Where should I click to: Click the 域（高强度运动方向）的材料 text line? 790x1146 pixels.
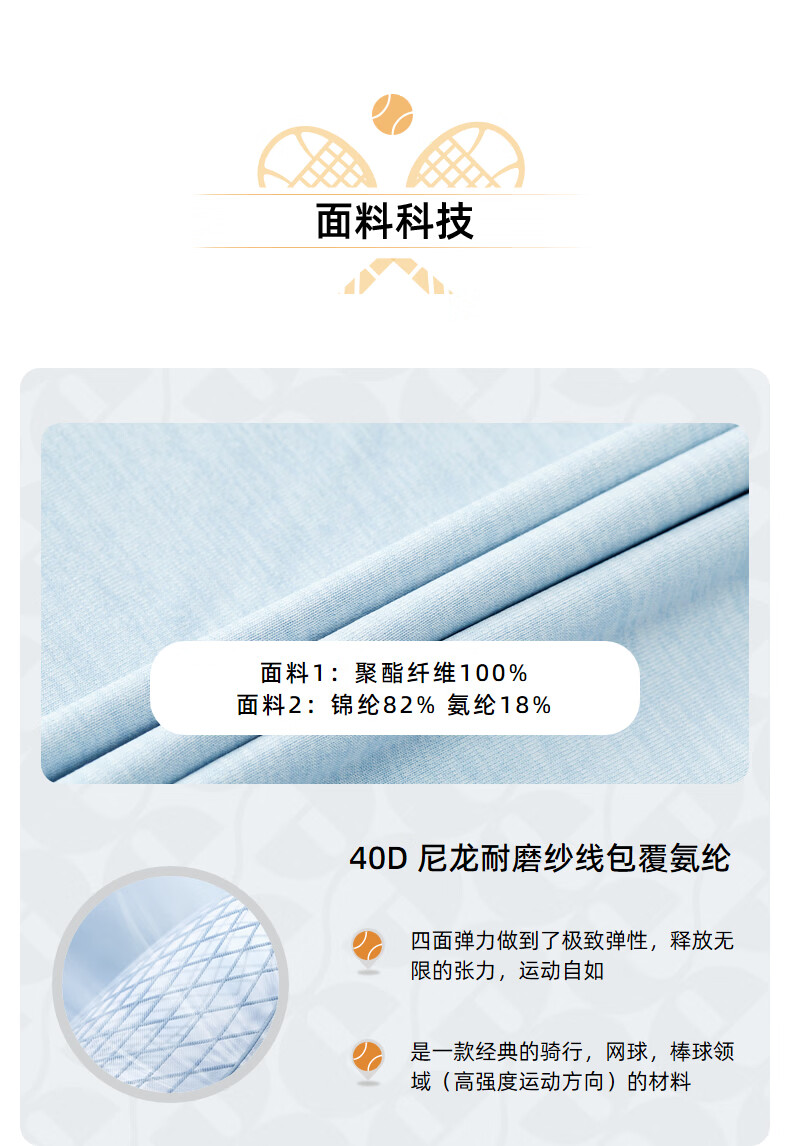tap(550, 1081)
